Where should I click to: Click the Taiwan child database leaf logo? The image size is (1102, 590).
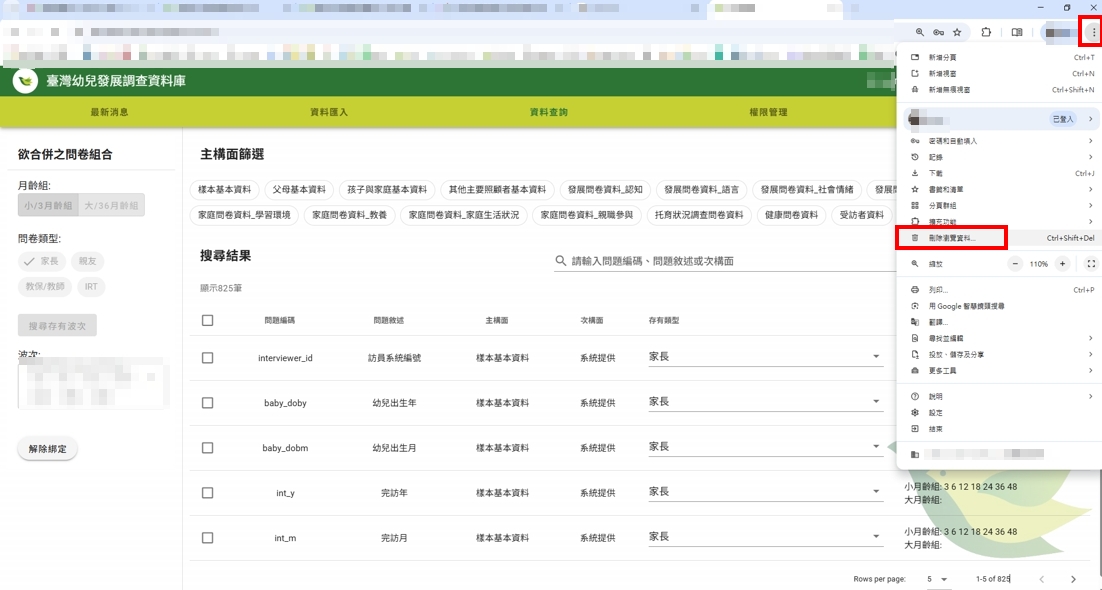coord(26,81)
